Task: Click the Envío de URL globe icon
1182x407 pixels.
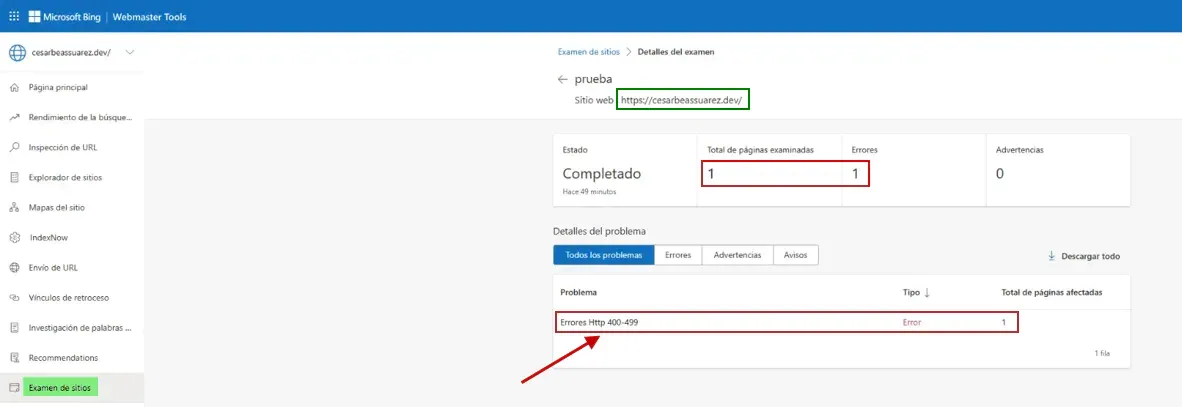Action: 14,268
